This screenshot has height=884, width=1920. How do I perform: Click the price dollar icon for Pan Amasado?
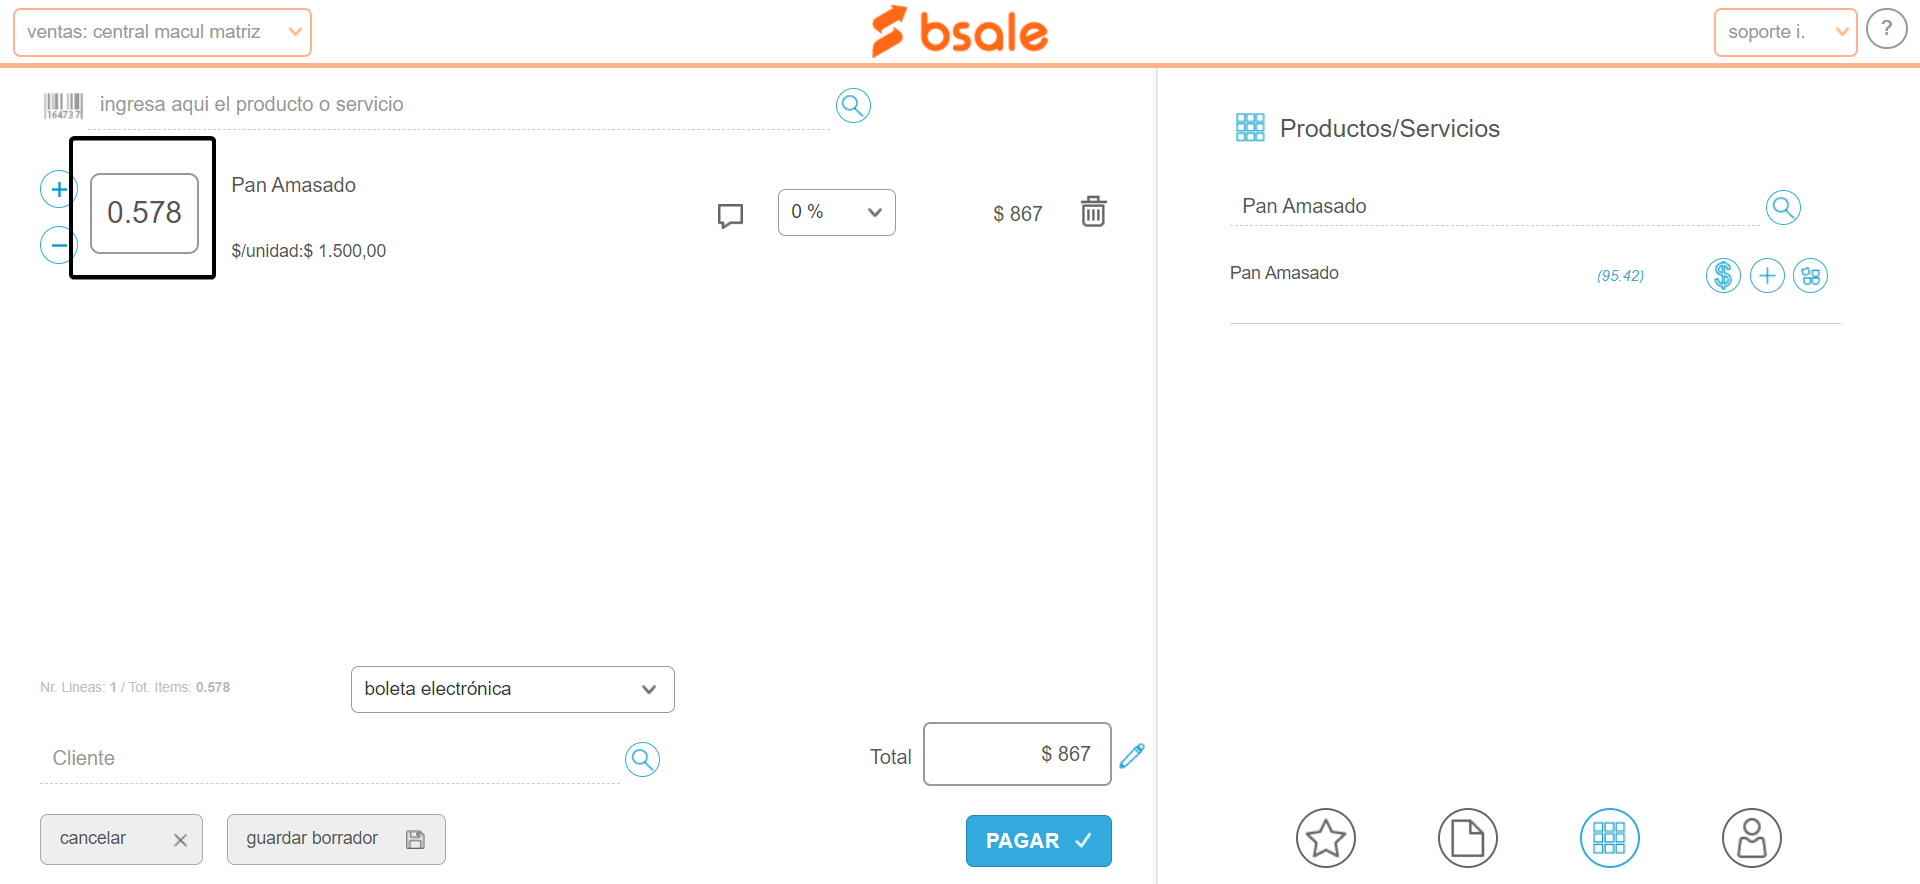[x=1723, y=275]
